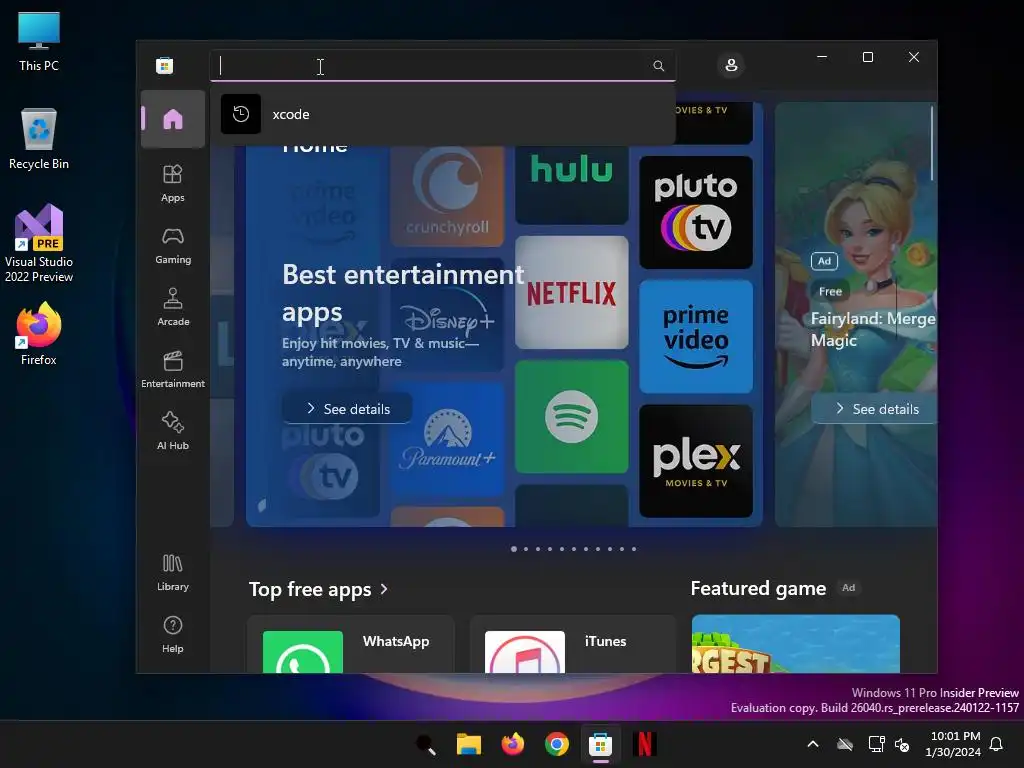Click the Microsoft Store taskbar icon
The height and width of the screenshot is (768, 1024).
coord(600,744)
